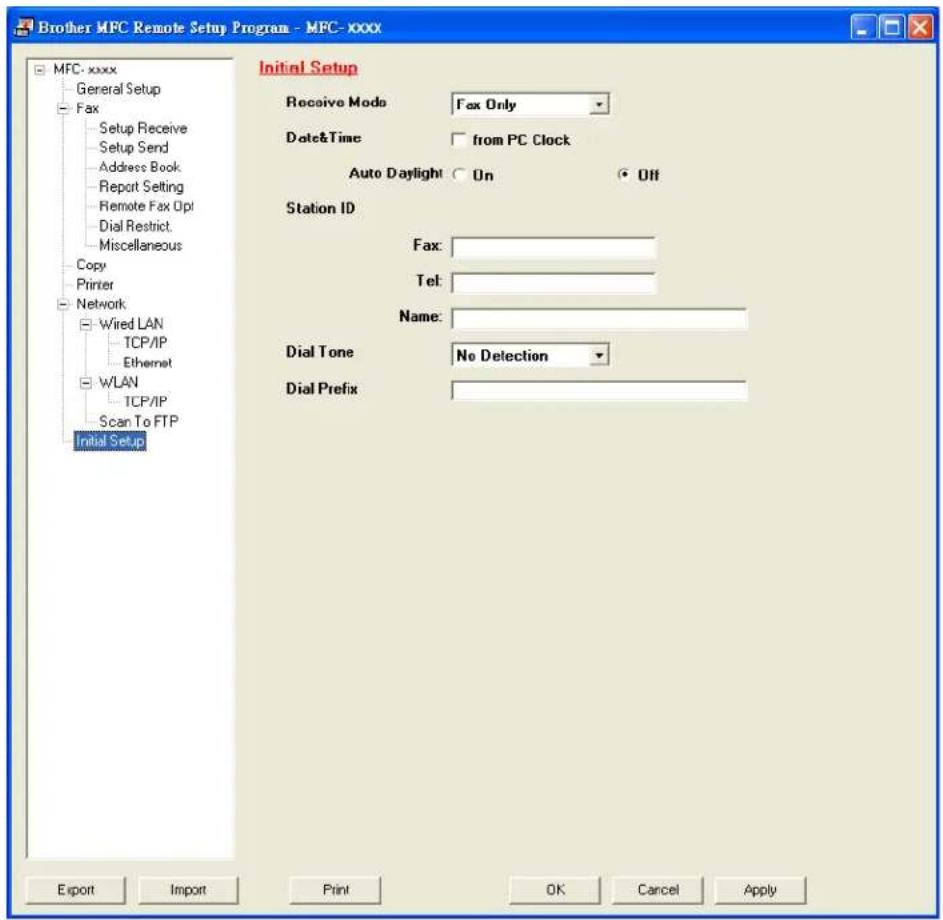This screenshot has width=943, height=920.
Task: Collapse the Network tree branch
Action: (63, 304)
